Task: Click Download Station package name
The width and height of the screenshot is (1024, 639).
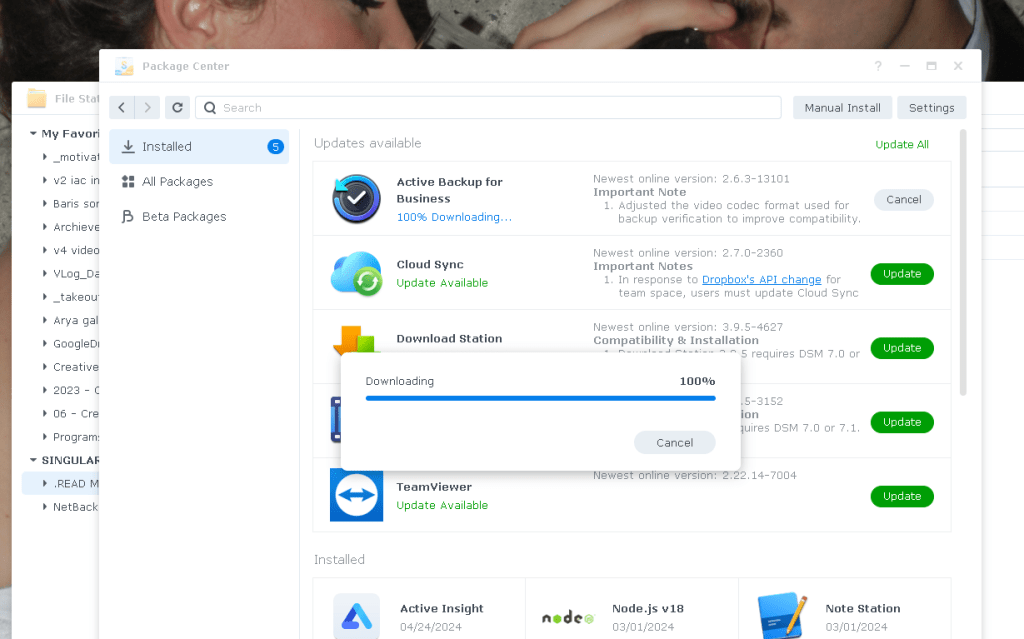Action: pyautogui.click(x=449, y=338)
